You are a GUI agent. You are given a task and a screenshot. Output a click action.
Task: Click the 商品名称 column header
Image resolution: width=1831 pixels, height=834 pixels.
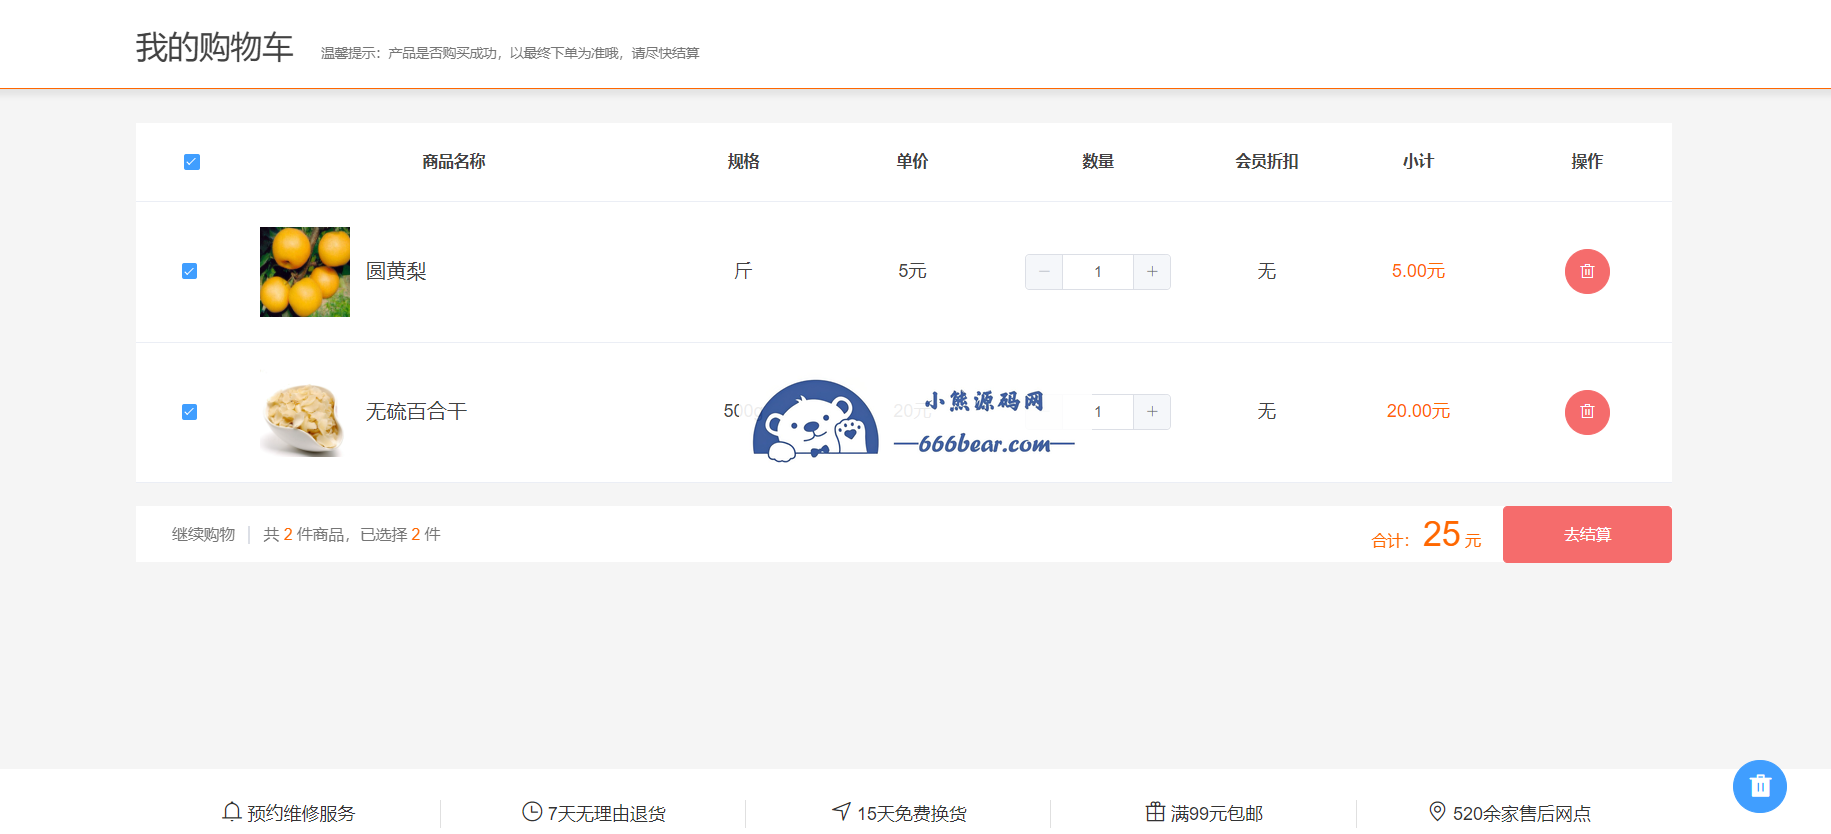coord(454,161)
